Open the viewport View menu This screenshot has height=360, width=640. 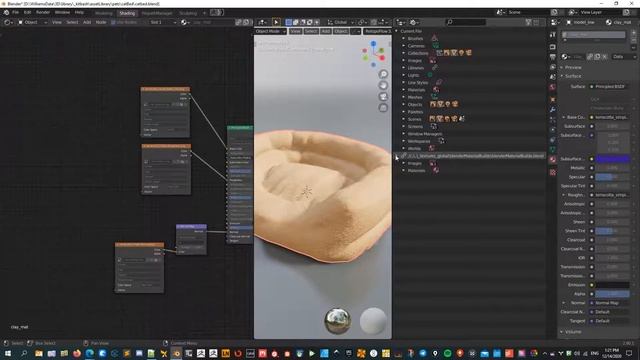[295, 31]
